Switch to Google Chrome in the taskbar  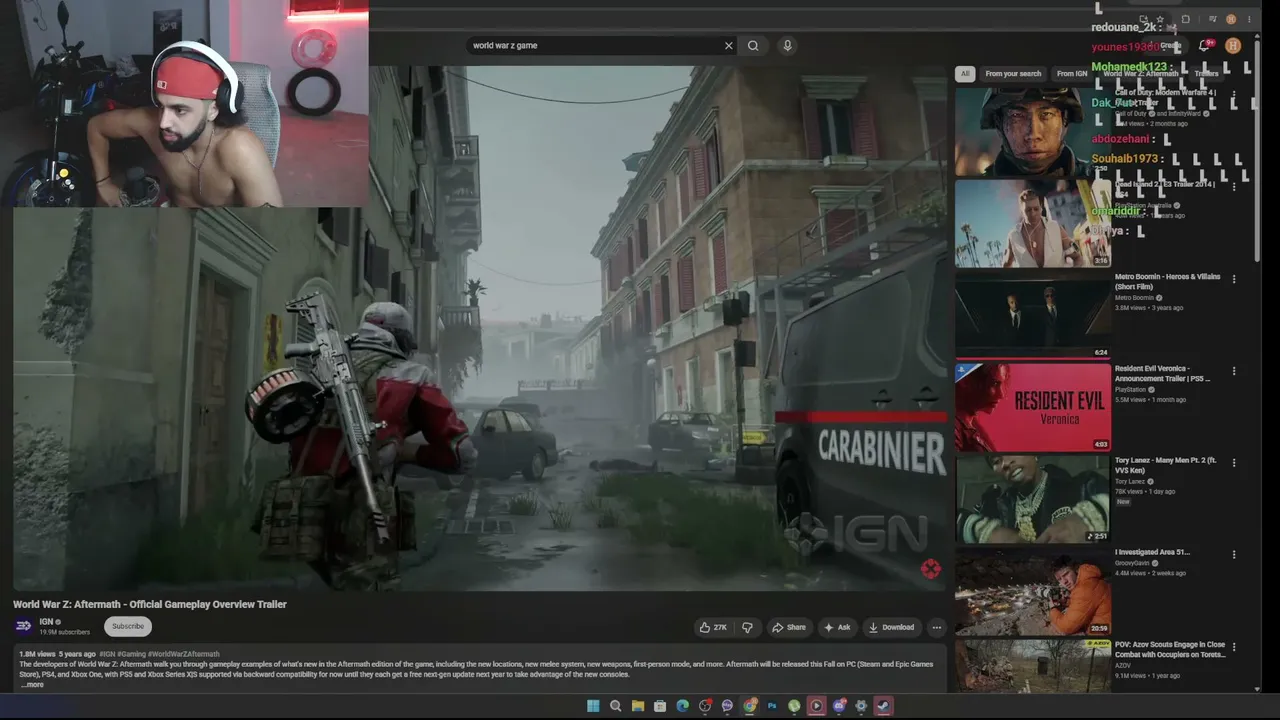click(750, 706)
